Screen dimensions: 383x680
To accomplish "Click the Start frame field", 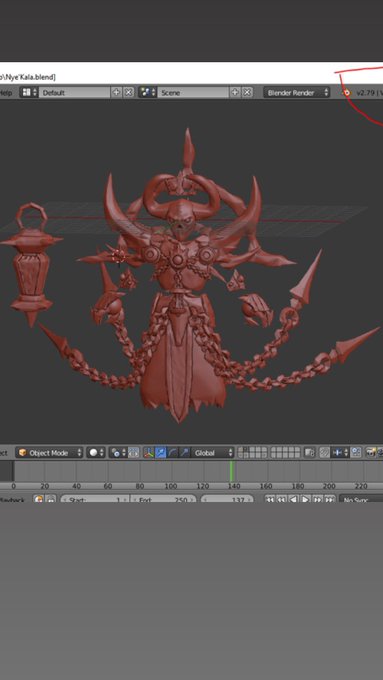I will click(95, 500).
